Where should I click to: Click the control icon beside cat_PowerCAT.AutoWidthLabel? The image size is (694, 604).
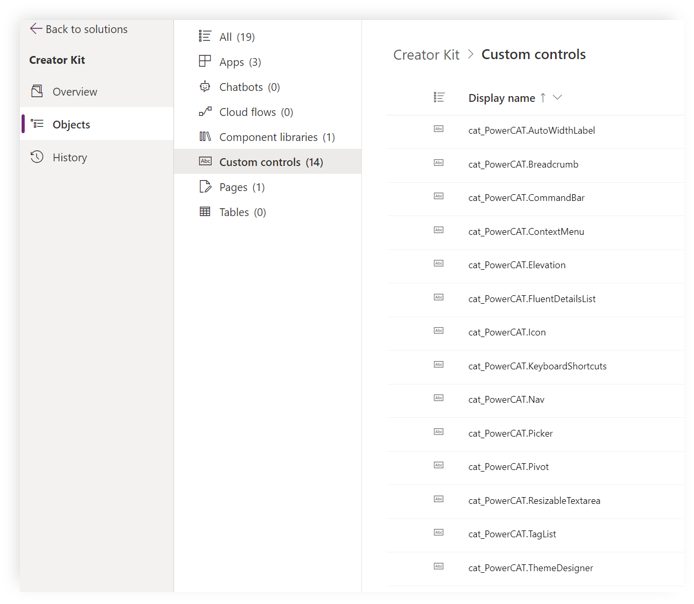[x=439, y=129]
